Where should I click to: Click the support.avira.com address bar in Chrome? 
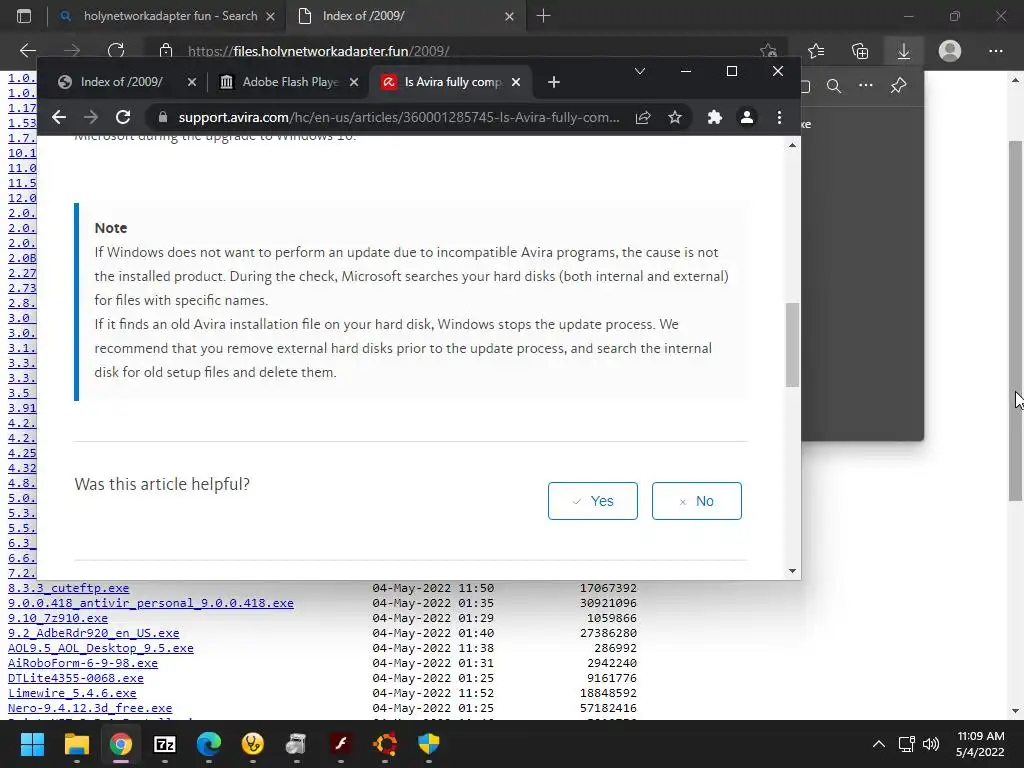[x=398, y=117]
